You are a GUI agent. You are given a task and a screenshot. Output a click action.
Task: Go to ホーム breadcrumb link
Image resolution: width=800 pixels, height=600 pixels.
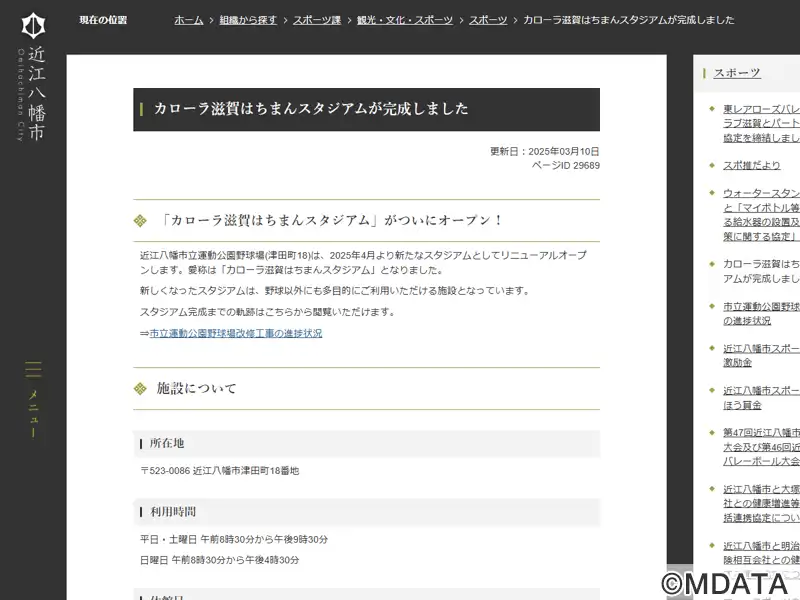coord(189,20)
